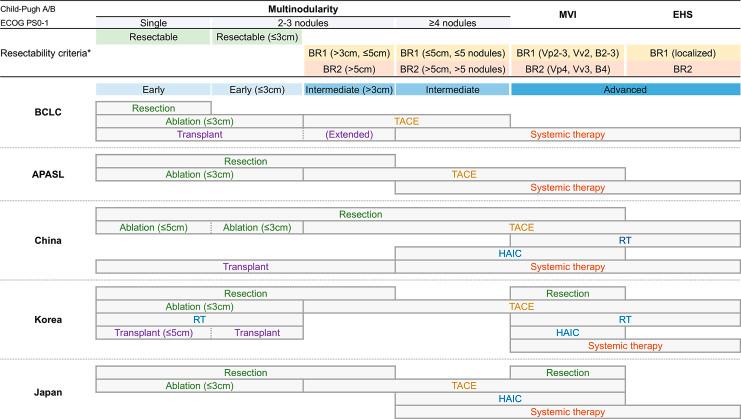Viewport: 741px width, 419px height.
Task: Select the Advanced stage blue bar
Action: [x=625, y=90]
